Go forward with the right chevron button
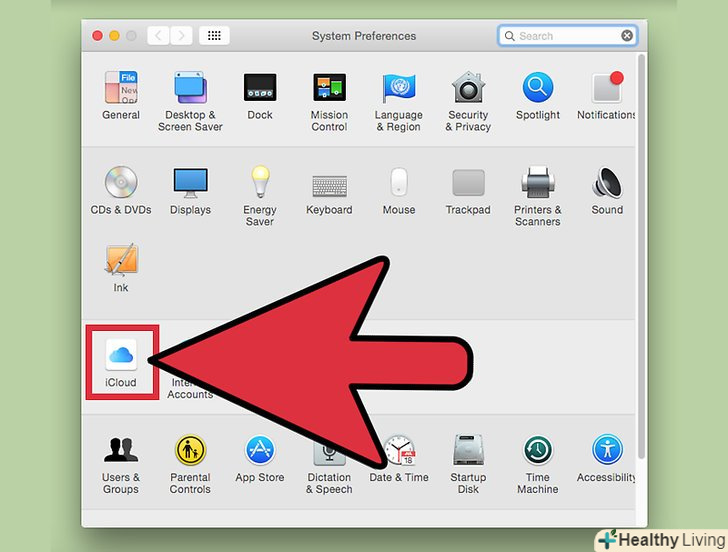 coord(182,36)
